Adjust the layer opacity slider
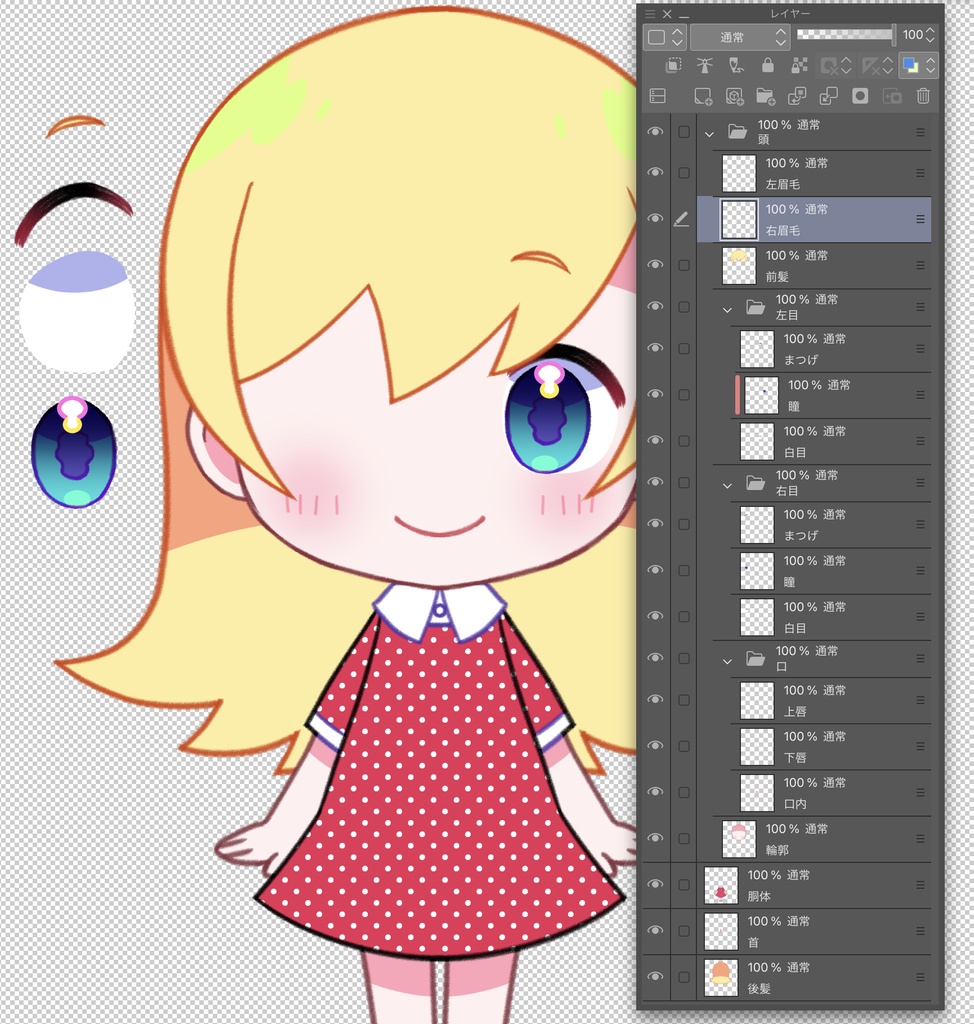The width and height of the screenshot is (974, 1024). coord(845,35)
